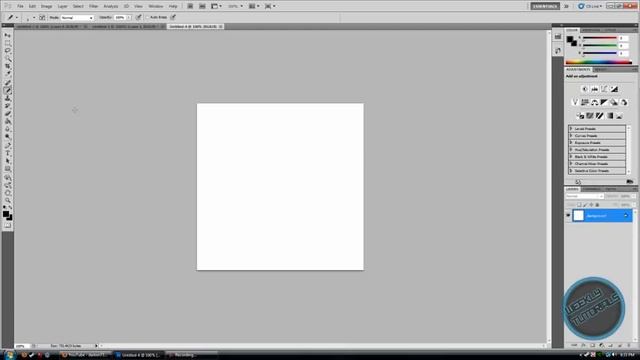
Task: Select the Quick Selection tool
Action: point(7,59)
